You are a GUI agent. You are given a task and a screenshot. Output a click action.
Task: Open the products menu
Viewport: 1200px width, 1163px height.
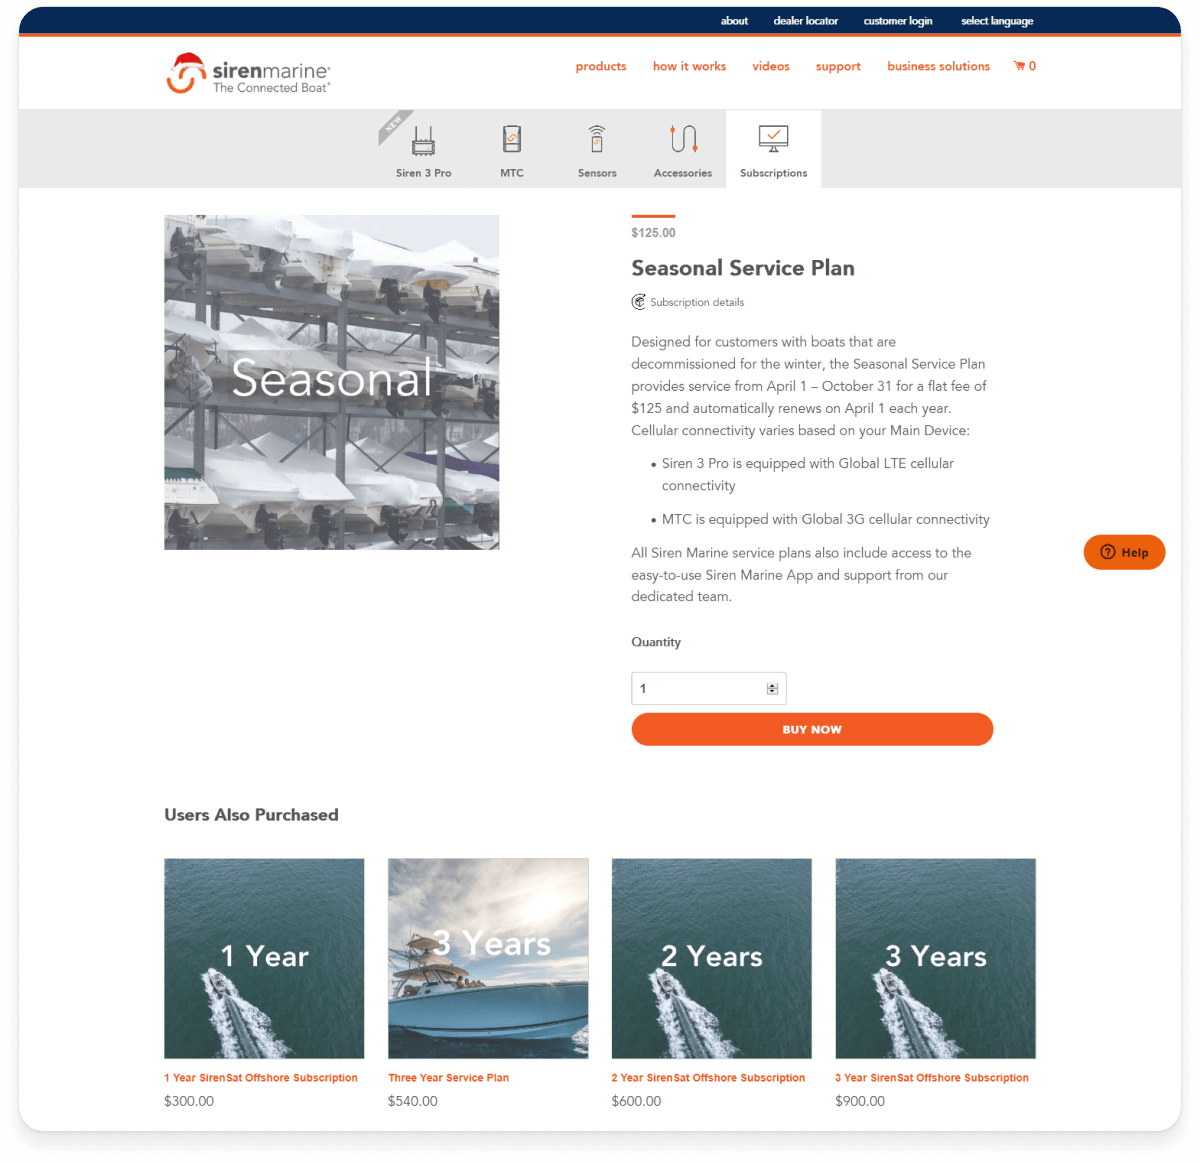[x=601, y=66]
